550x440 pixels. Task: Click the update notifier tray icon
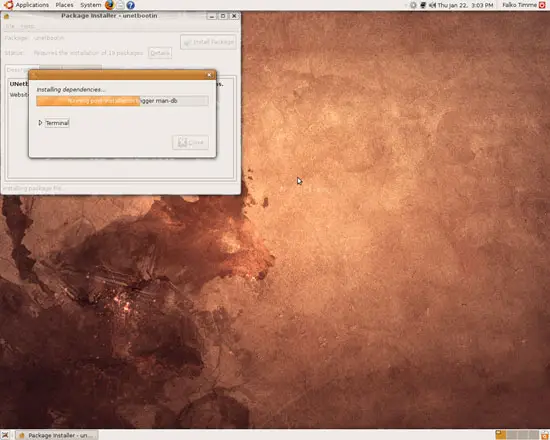pos(414,5)
